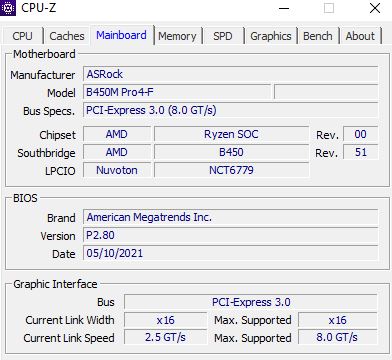Switch to the CPU tab
The height and width of the screenshot is (360, 392).
pos(22,36)
